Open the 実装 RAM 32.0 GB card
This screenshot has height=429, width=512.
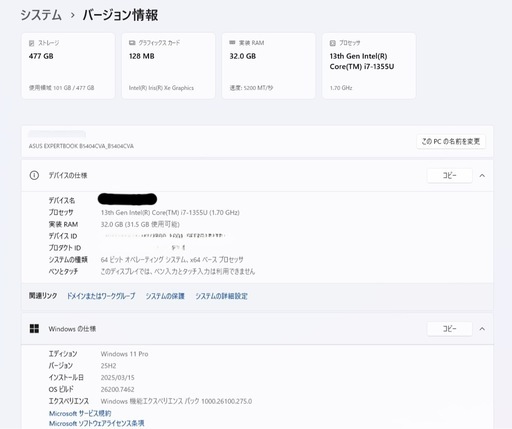pos(269,66)
